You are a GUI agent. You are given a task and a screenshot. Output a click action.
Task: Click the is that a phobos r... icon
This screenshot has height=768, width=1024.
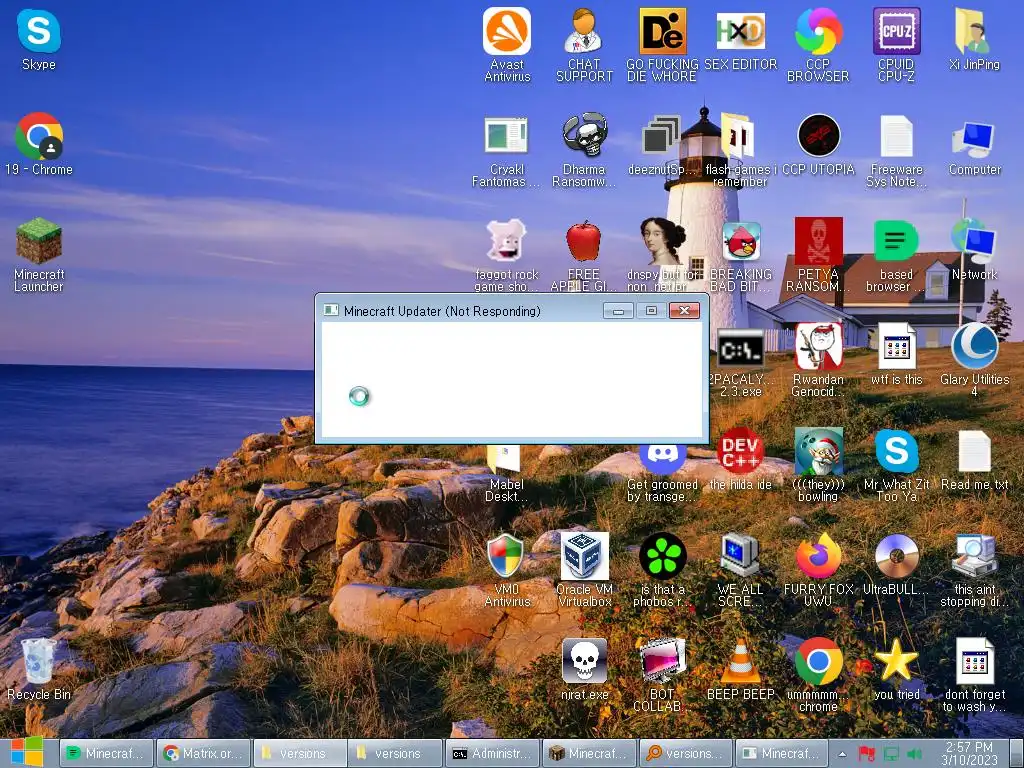tap(662, 569)
